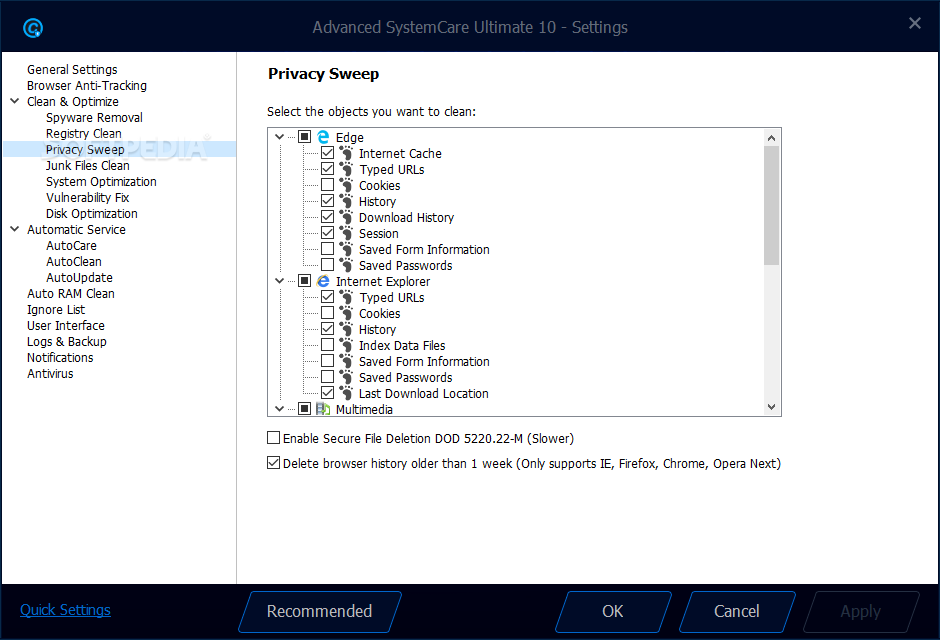The width and height of the screenshot is (940, 640).
Task: Click the Multimedia category icon
Action: click(x=323, y=409)
